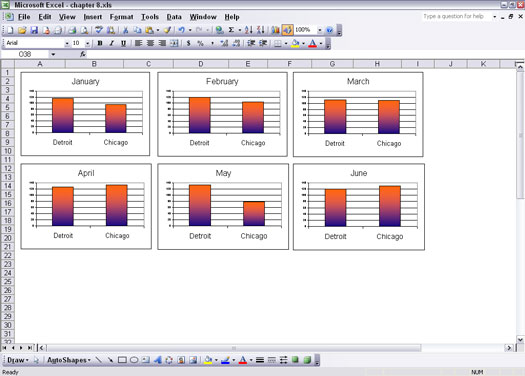Click the Chart Wizard icon
The height and width of the screenshot is (376, 525).
coord(275,30)
